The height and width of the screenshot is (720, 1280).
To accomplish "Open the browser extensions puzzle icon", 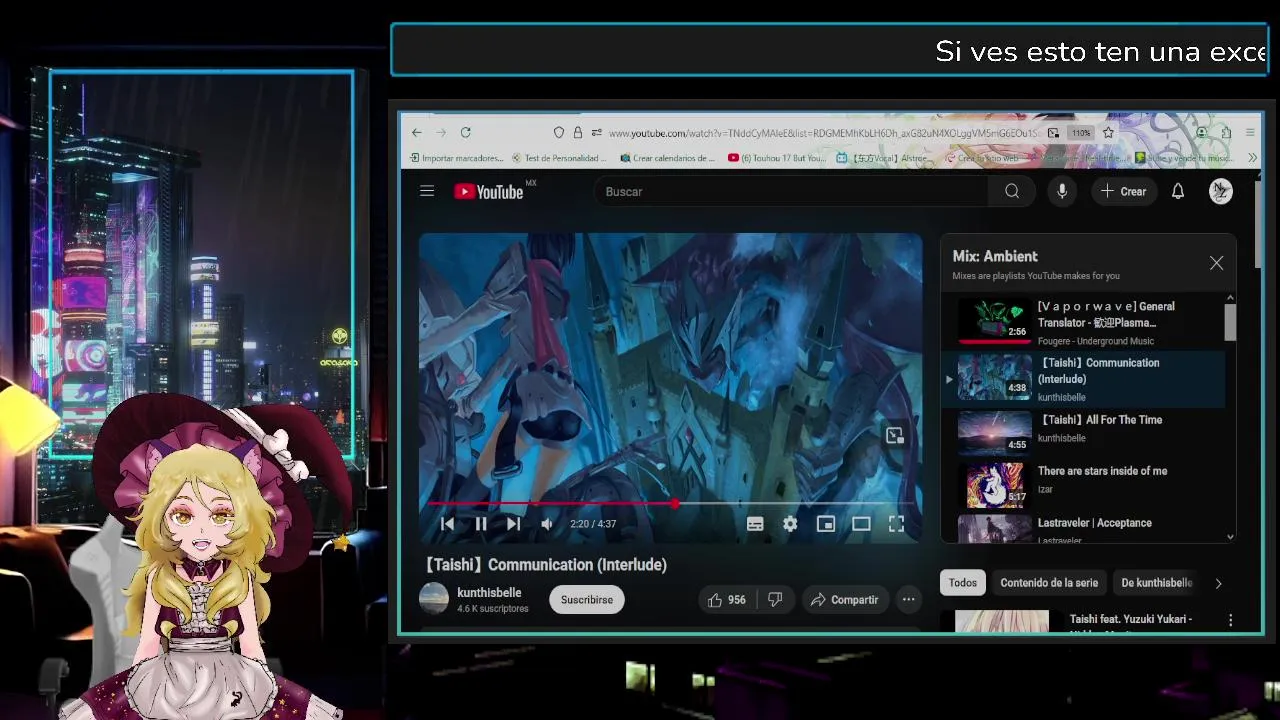I will (x=1226, y=132).
